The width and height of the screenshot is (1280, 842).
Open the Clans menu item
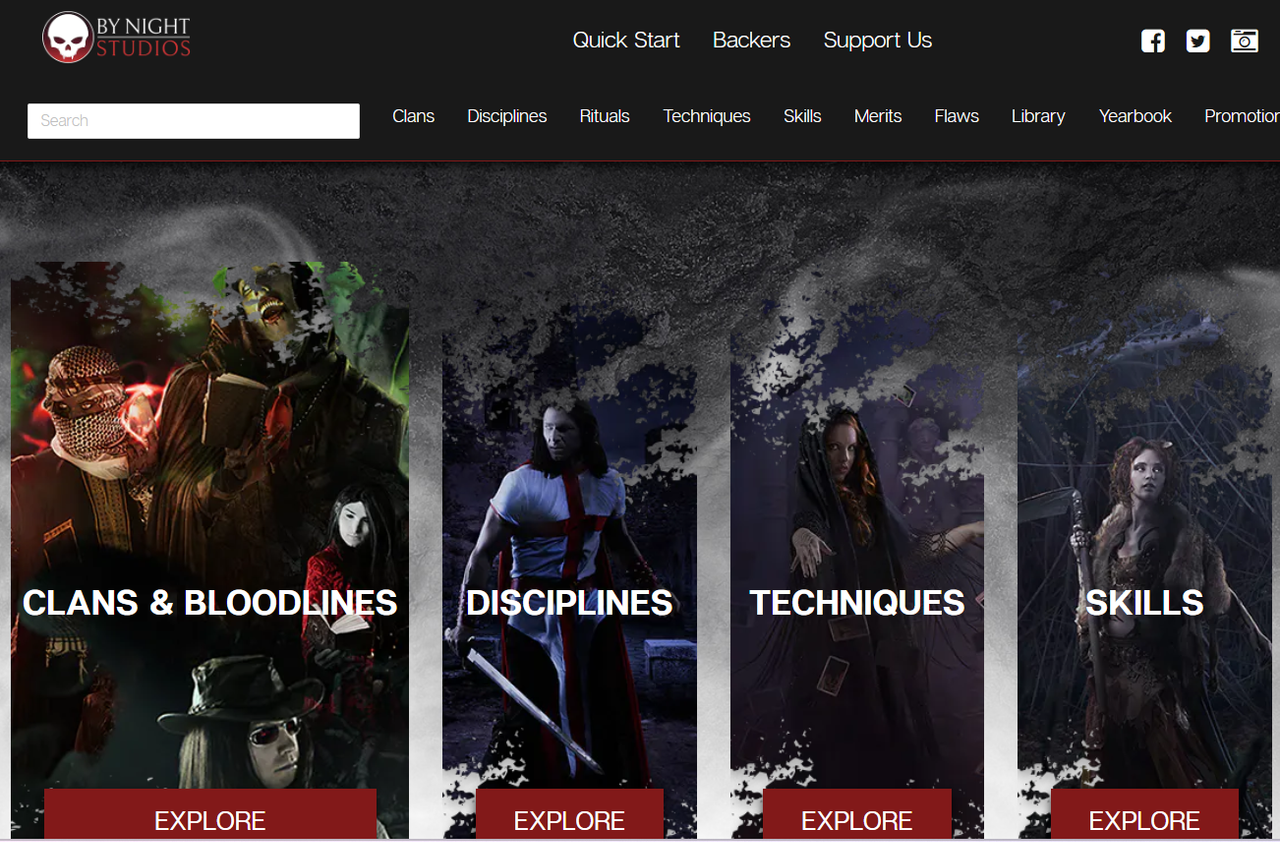[x=413, y=117]
